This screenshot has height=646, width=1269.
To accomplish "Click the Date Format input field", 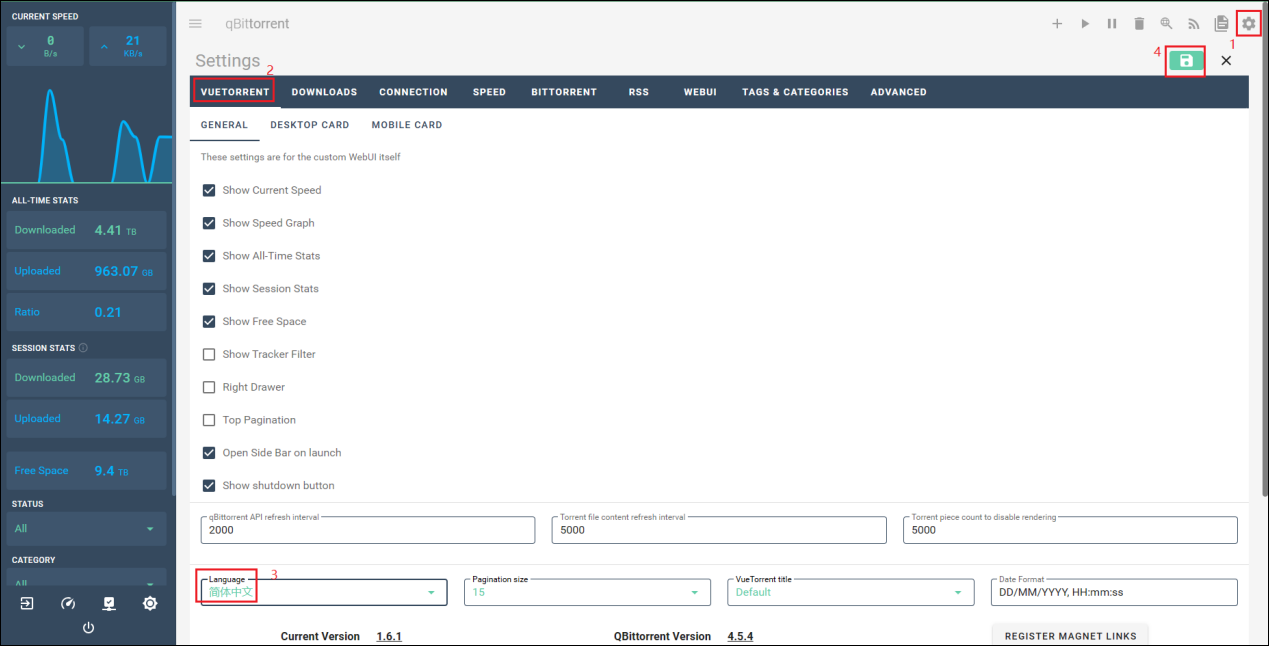I will pyautogui.click(x=1113, y=592).
